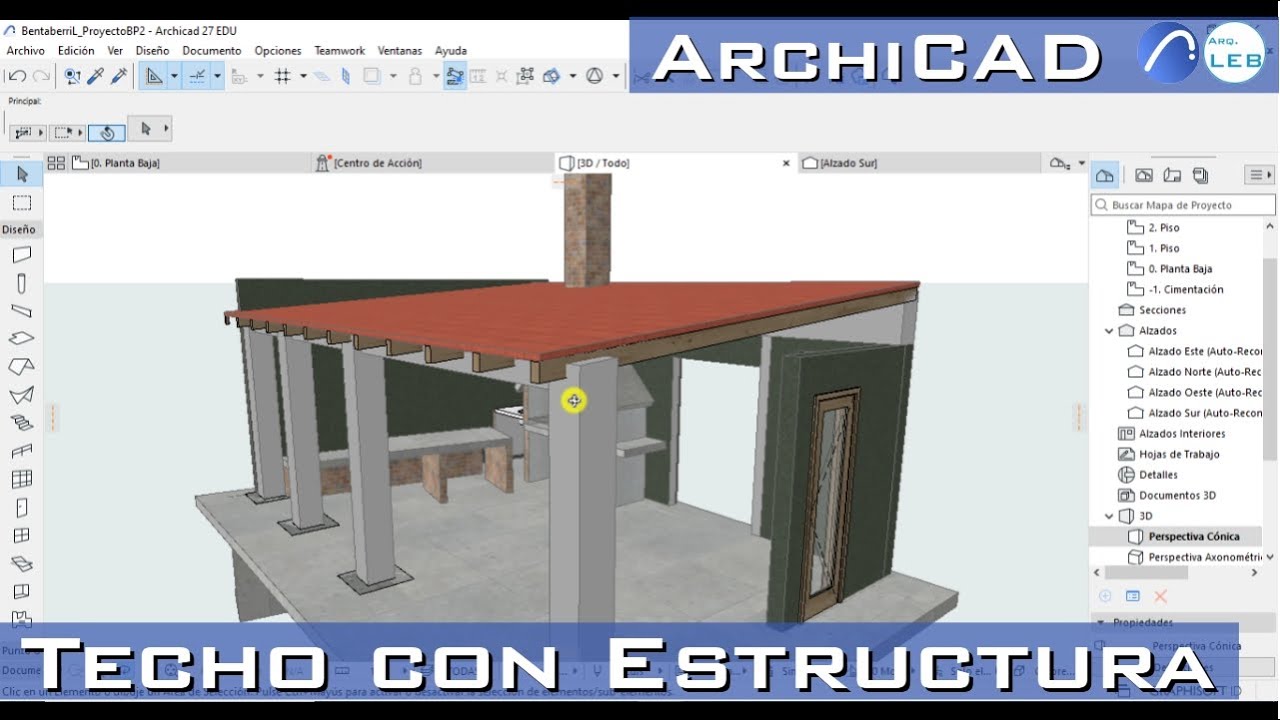Click the Inject Parameters syringe icon
1280x720 pixels.
(x=119, y=76)
